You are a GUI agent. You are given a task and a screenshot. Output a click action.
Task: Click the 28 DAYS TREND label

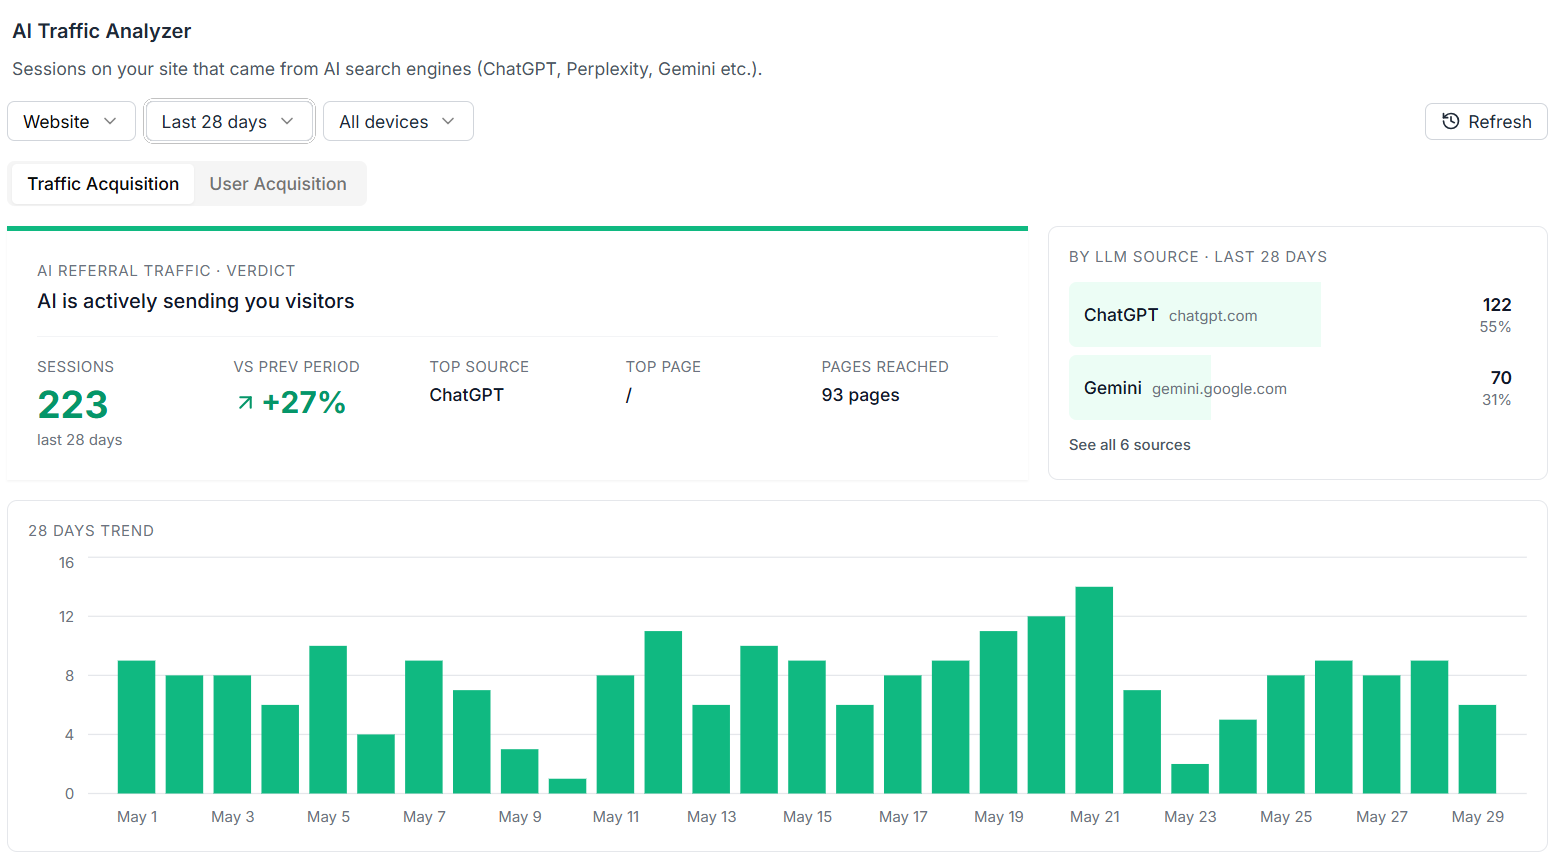(91, 531)
